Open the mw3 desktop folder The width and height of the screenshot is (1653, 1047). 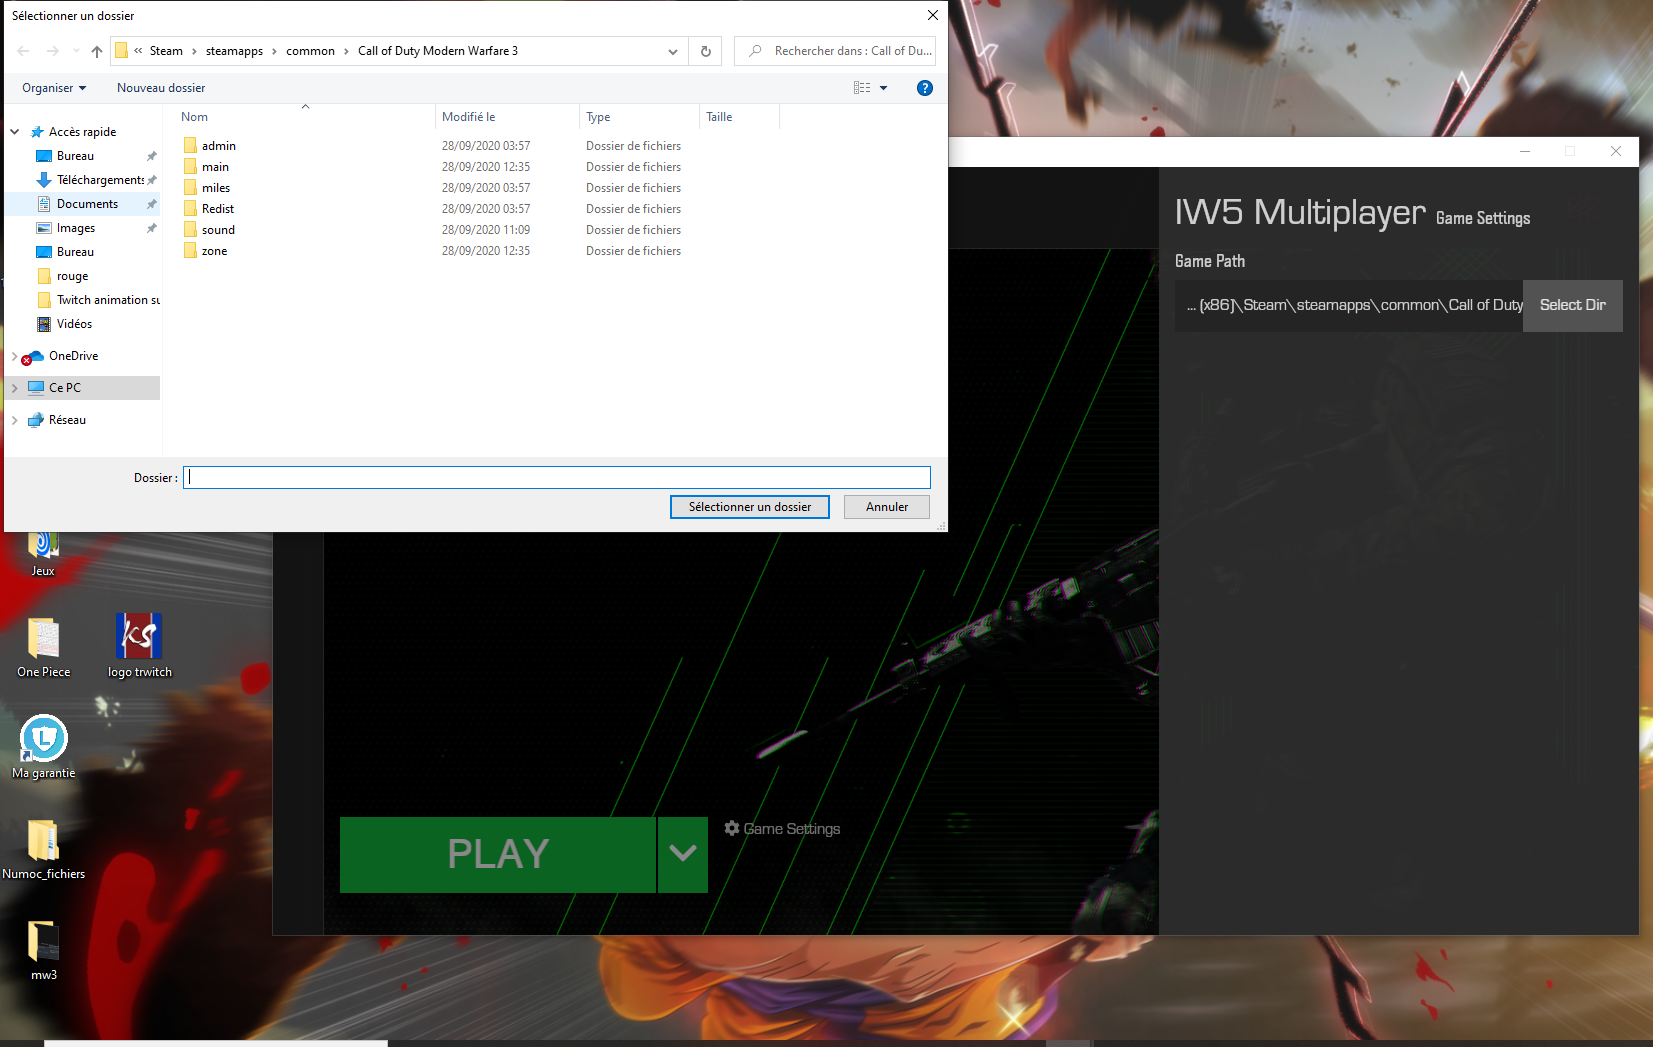click(x=43, y=950)
